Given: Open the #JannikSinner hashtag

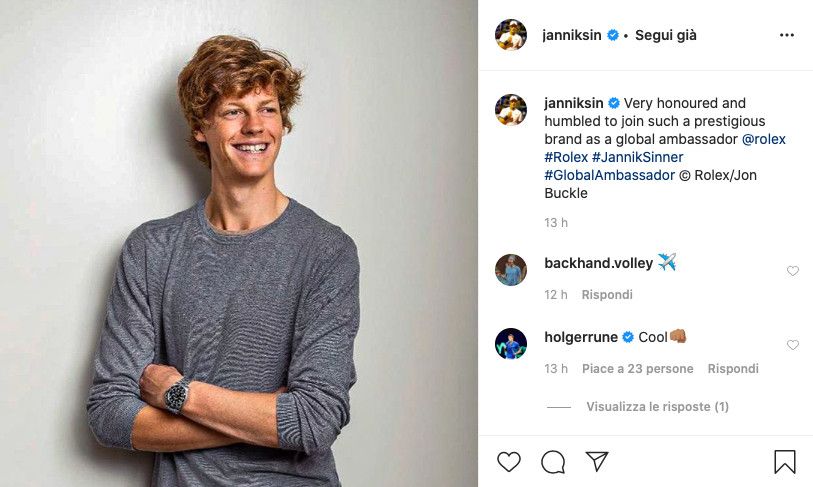Looking at the screenshot, I should [638, 157].
